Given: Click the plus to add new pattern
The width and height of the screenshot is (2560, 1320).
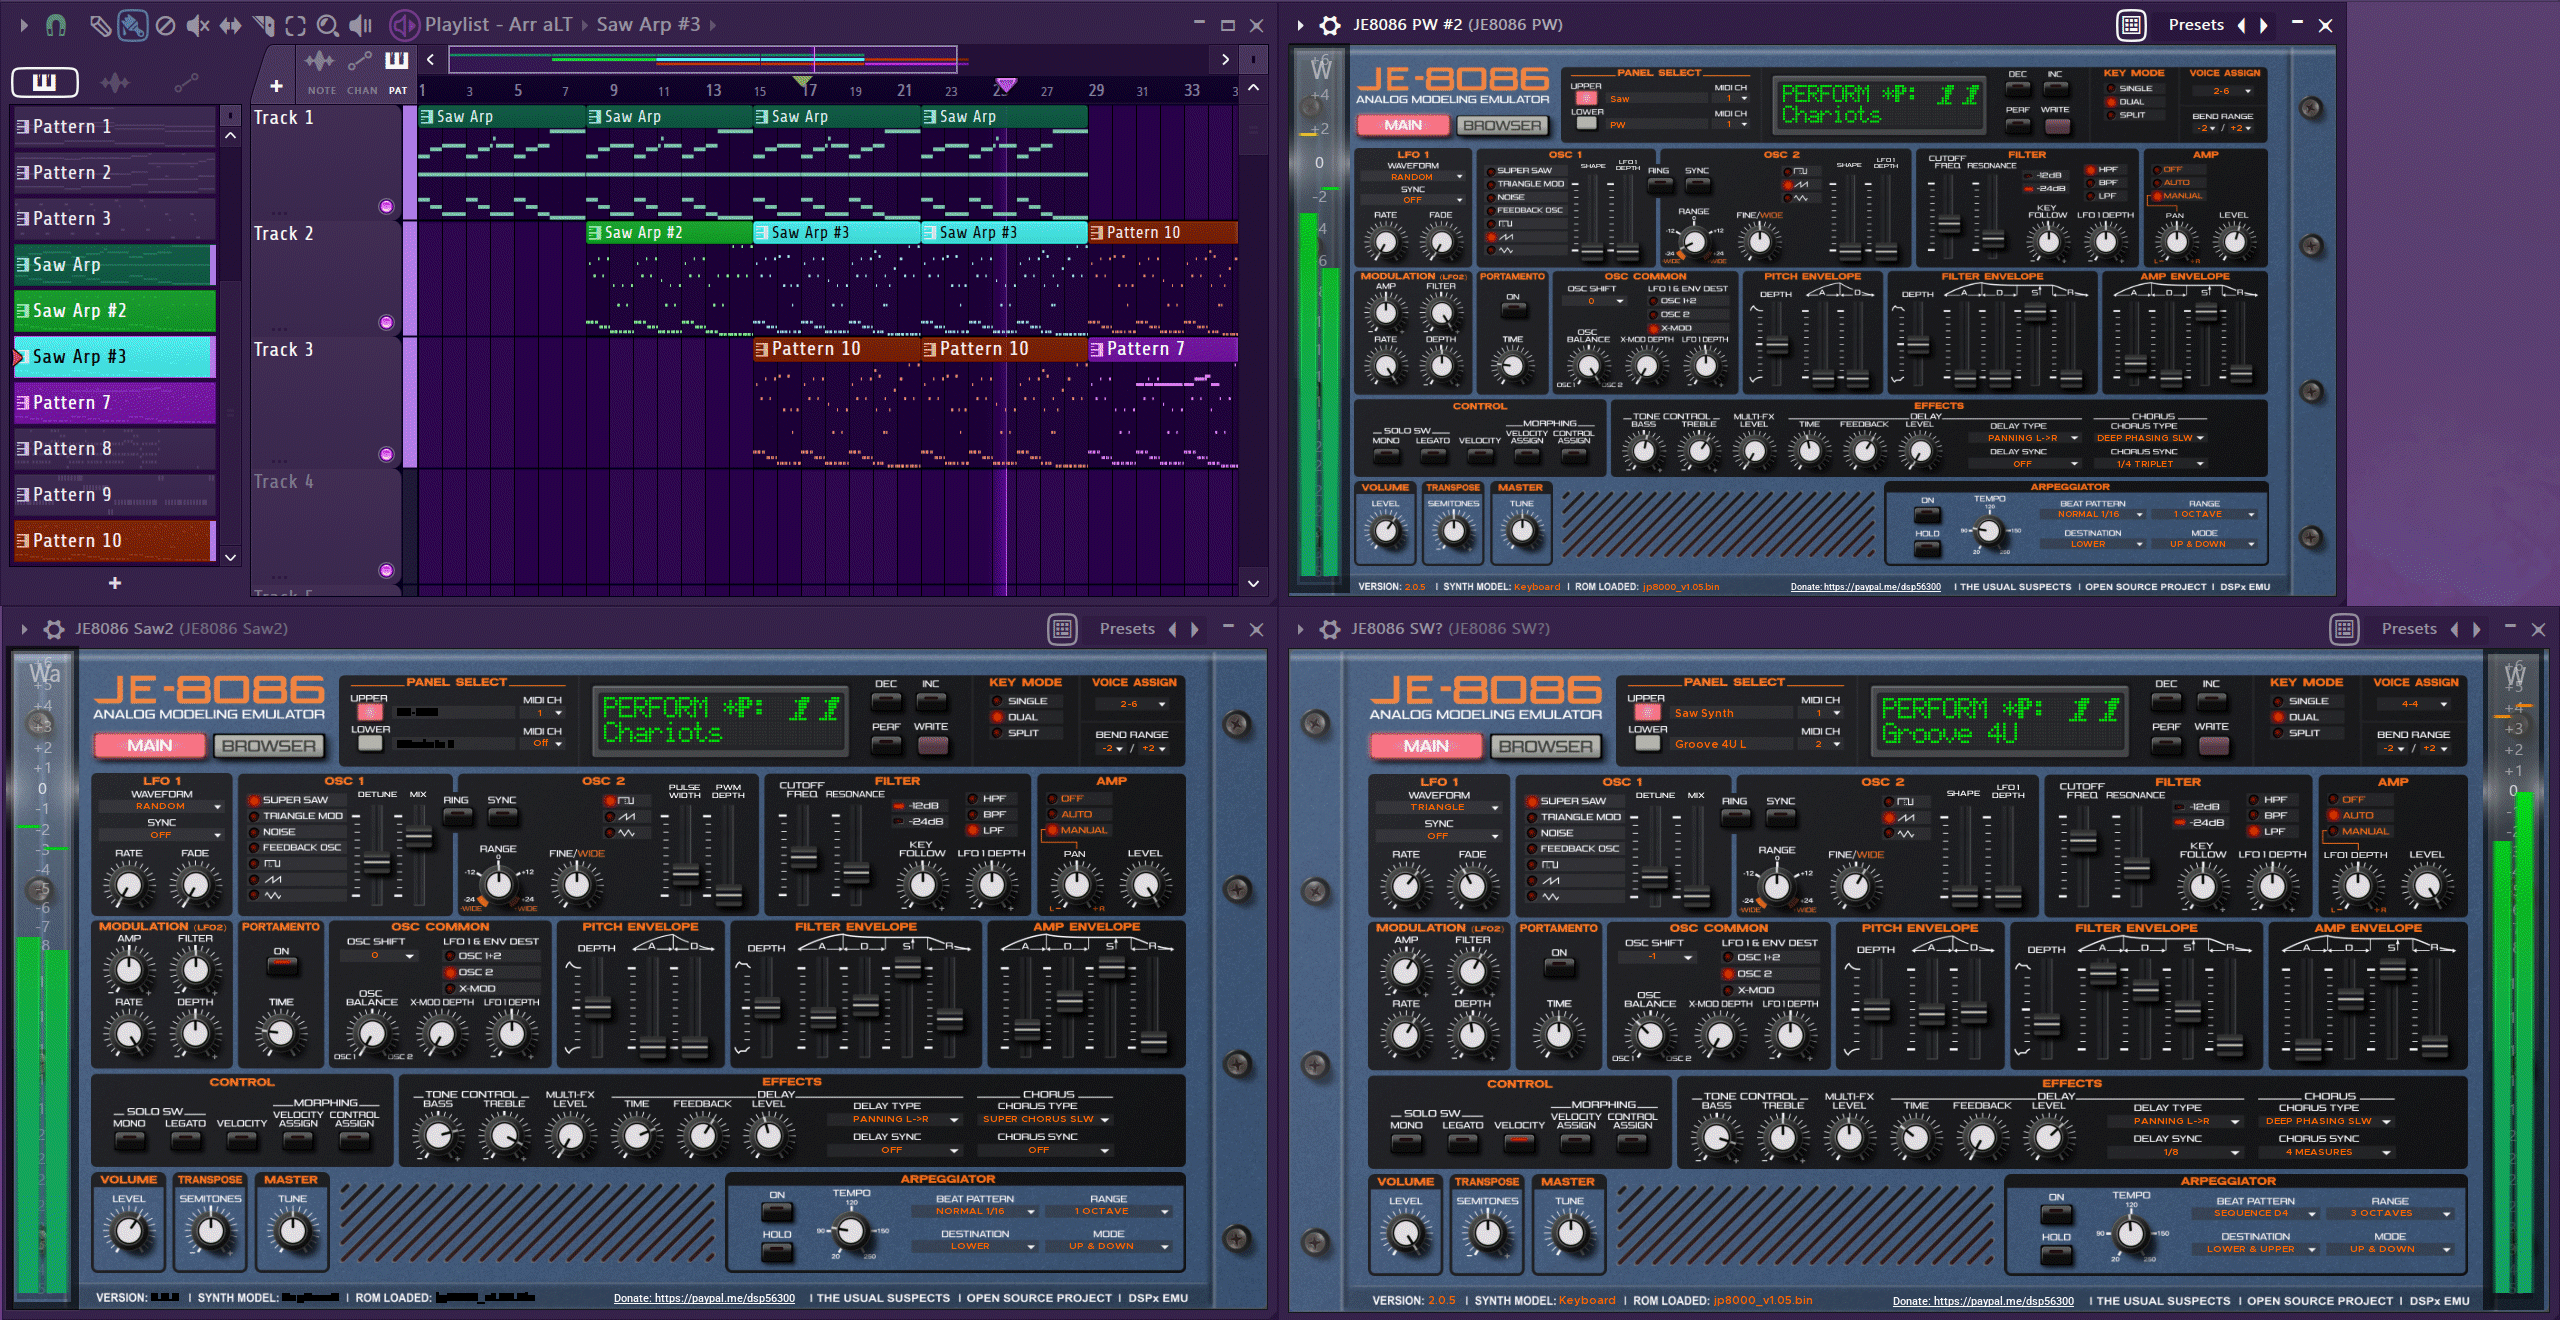Looking at the screenshot, I should pos(115,583).
